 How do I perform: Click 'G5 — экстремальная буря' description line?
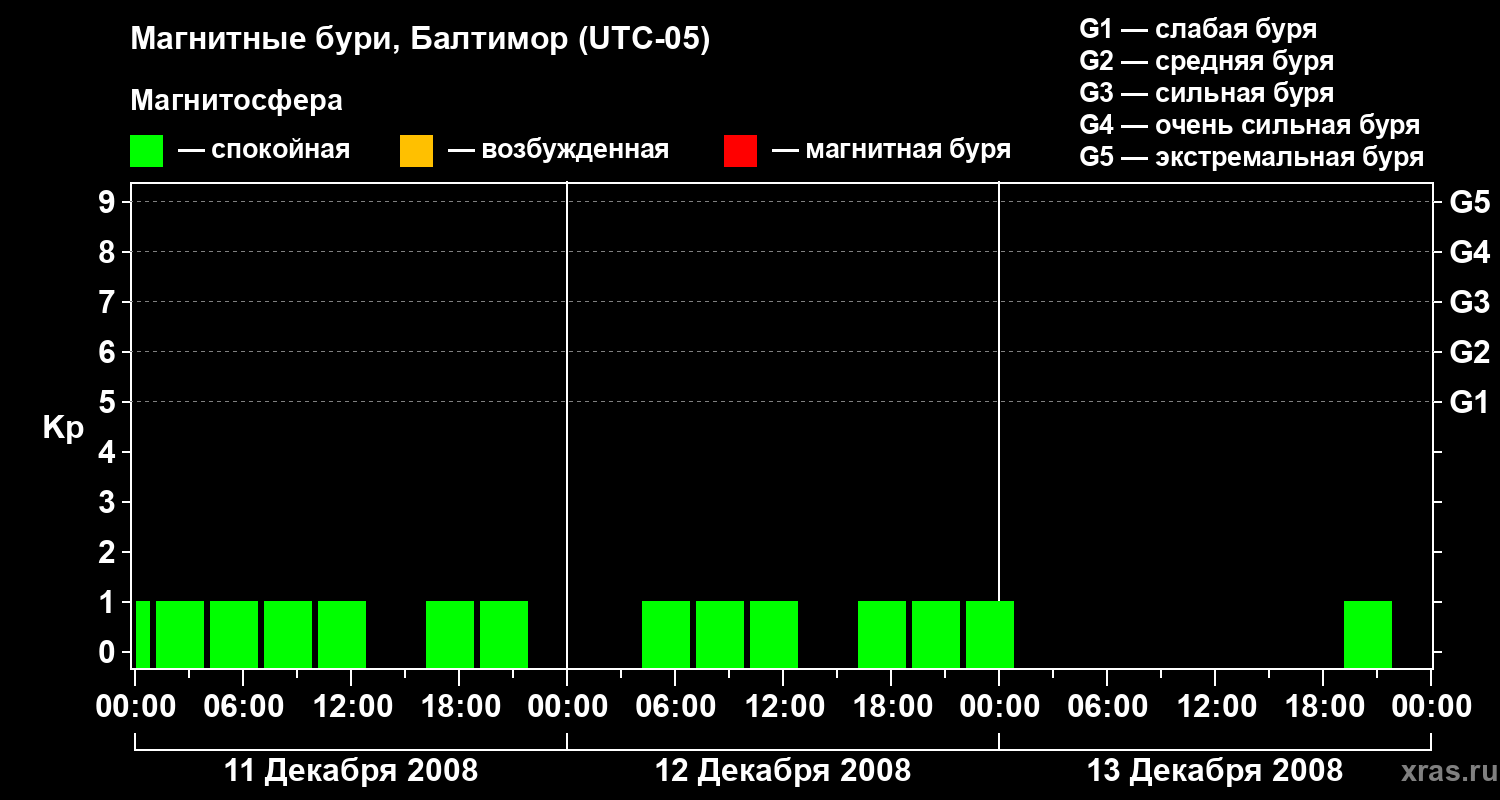click(x=1252, y=157)
